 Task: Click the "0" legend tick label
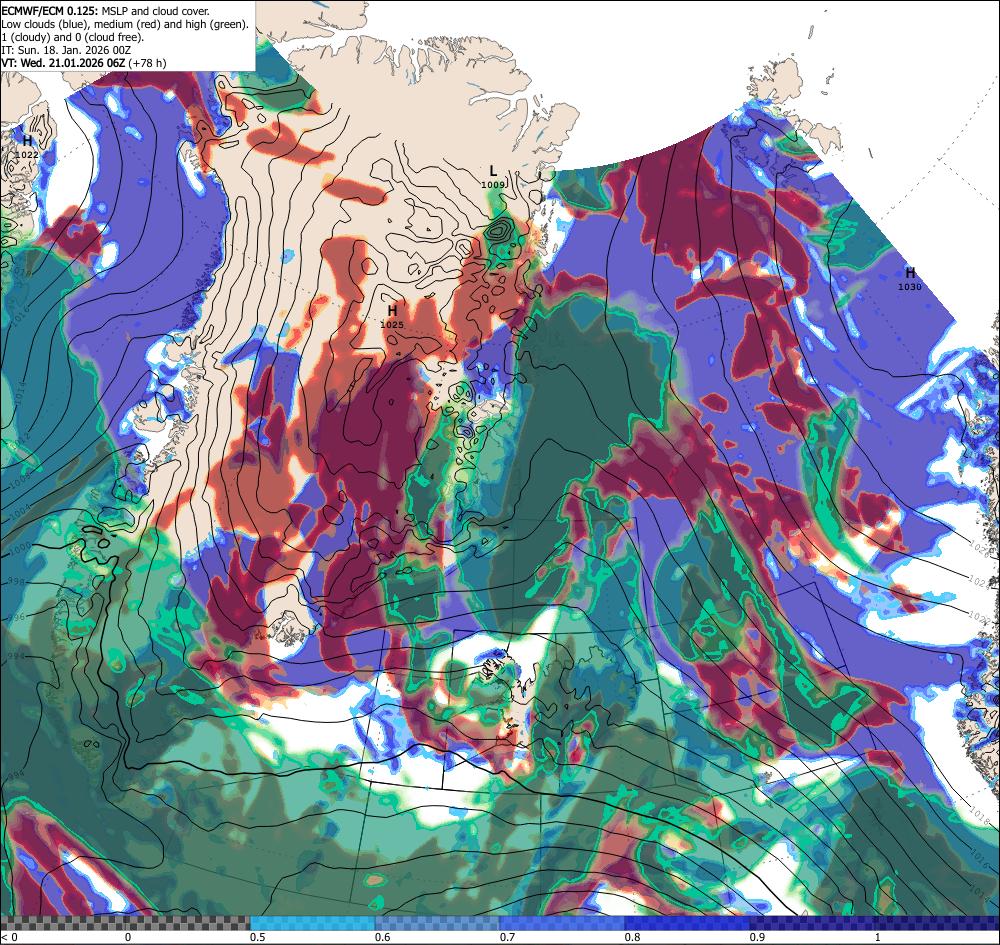128,937
